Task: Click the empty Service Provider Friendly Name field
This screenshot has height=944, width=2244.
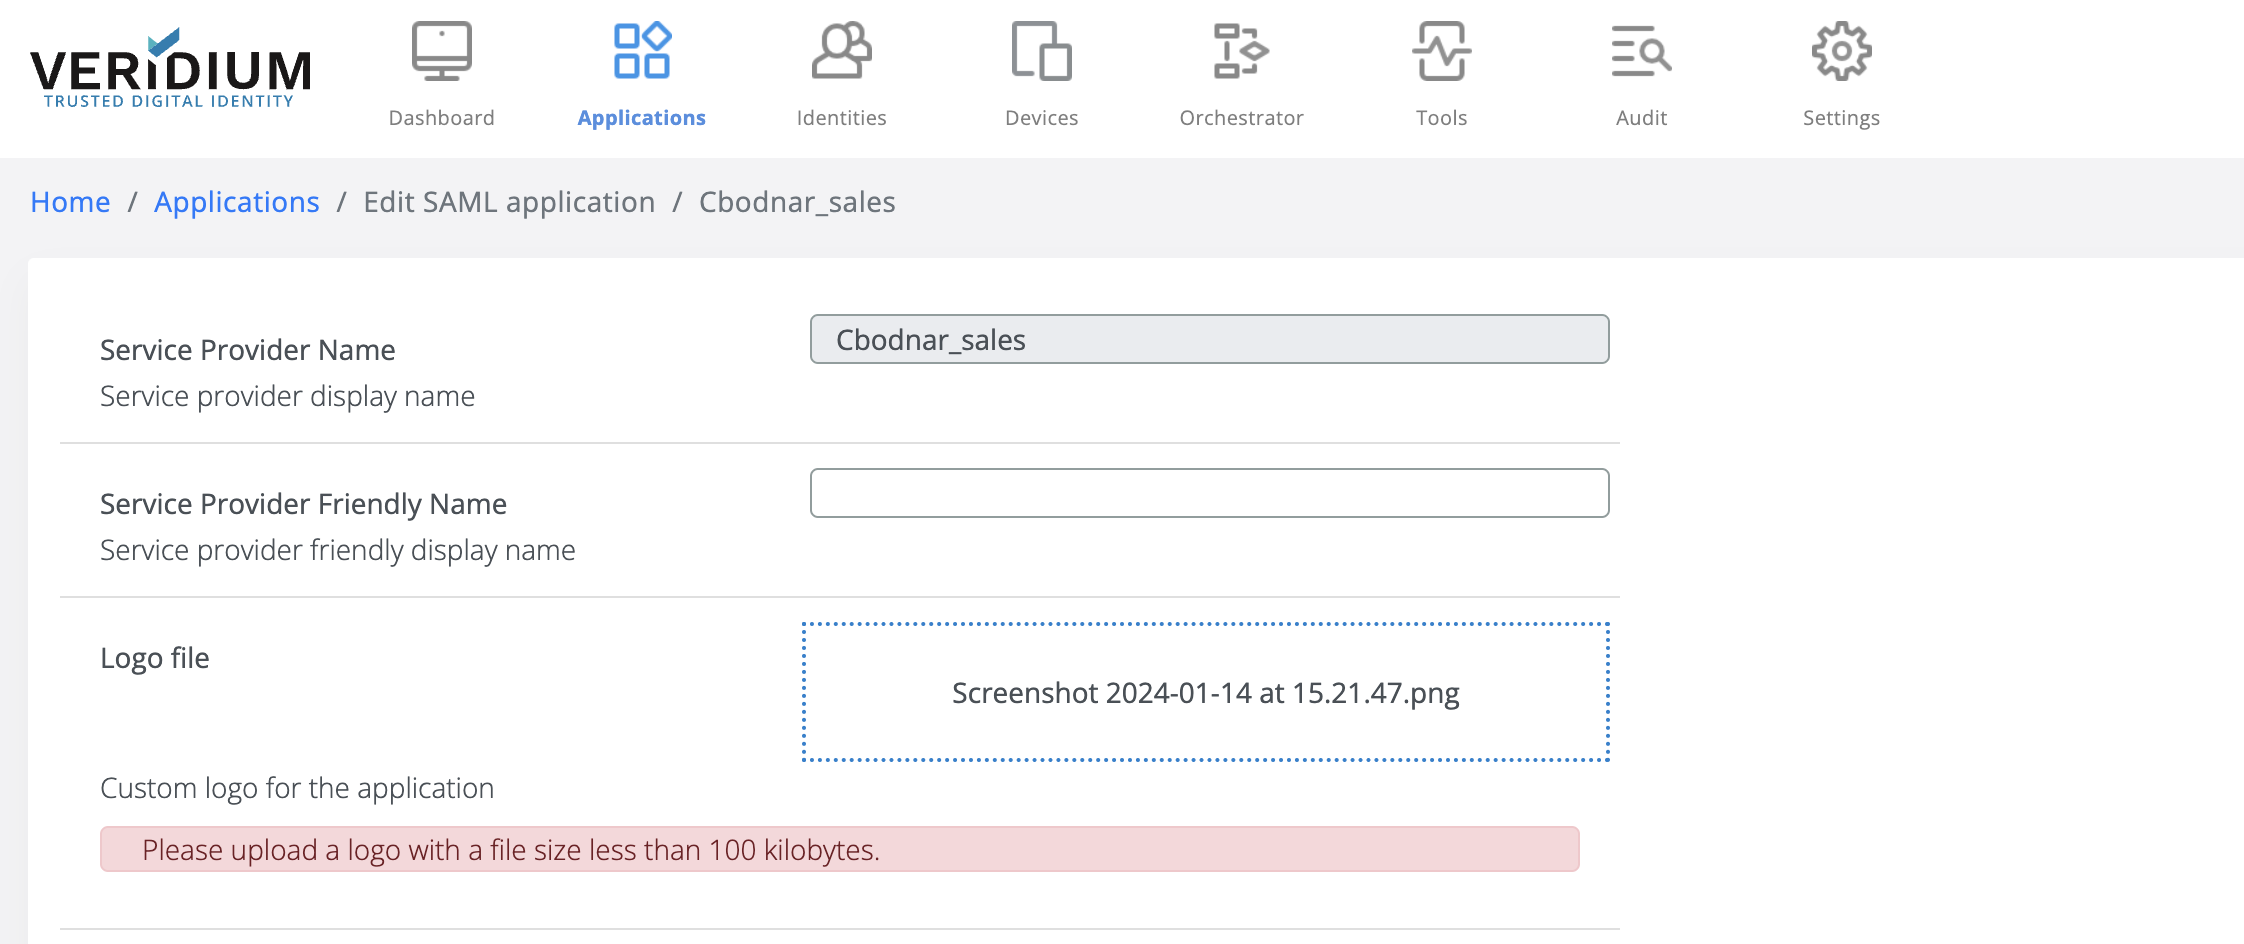Action: point(1209,493)
